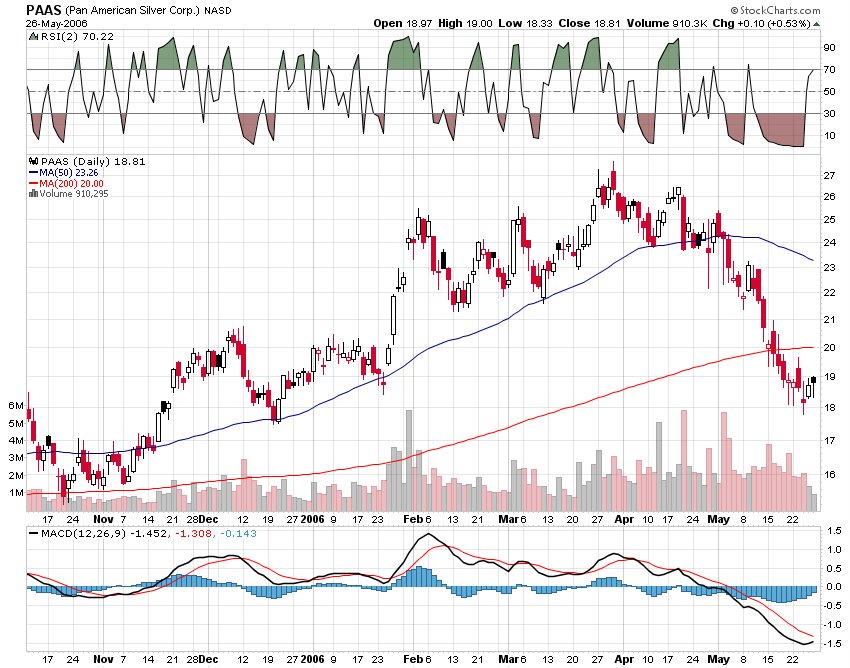Viewport: 850px width, 668px height.
Task: Click the 16 label on the price axis
Action: pyautogui.click(x=829, y=474)
